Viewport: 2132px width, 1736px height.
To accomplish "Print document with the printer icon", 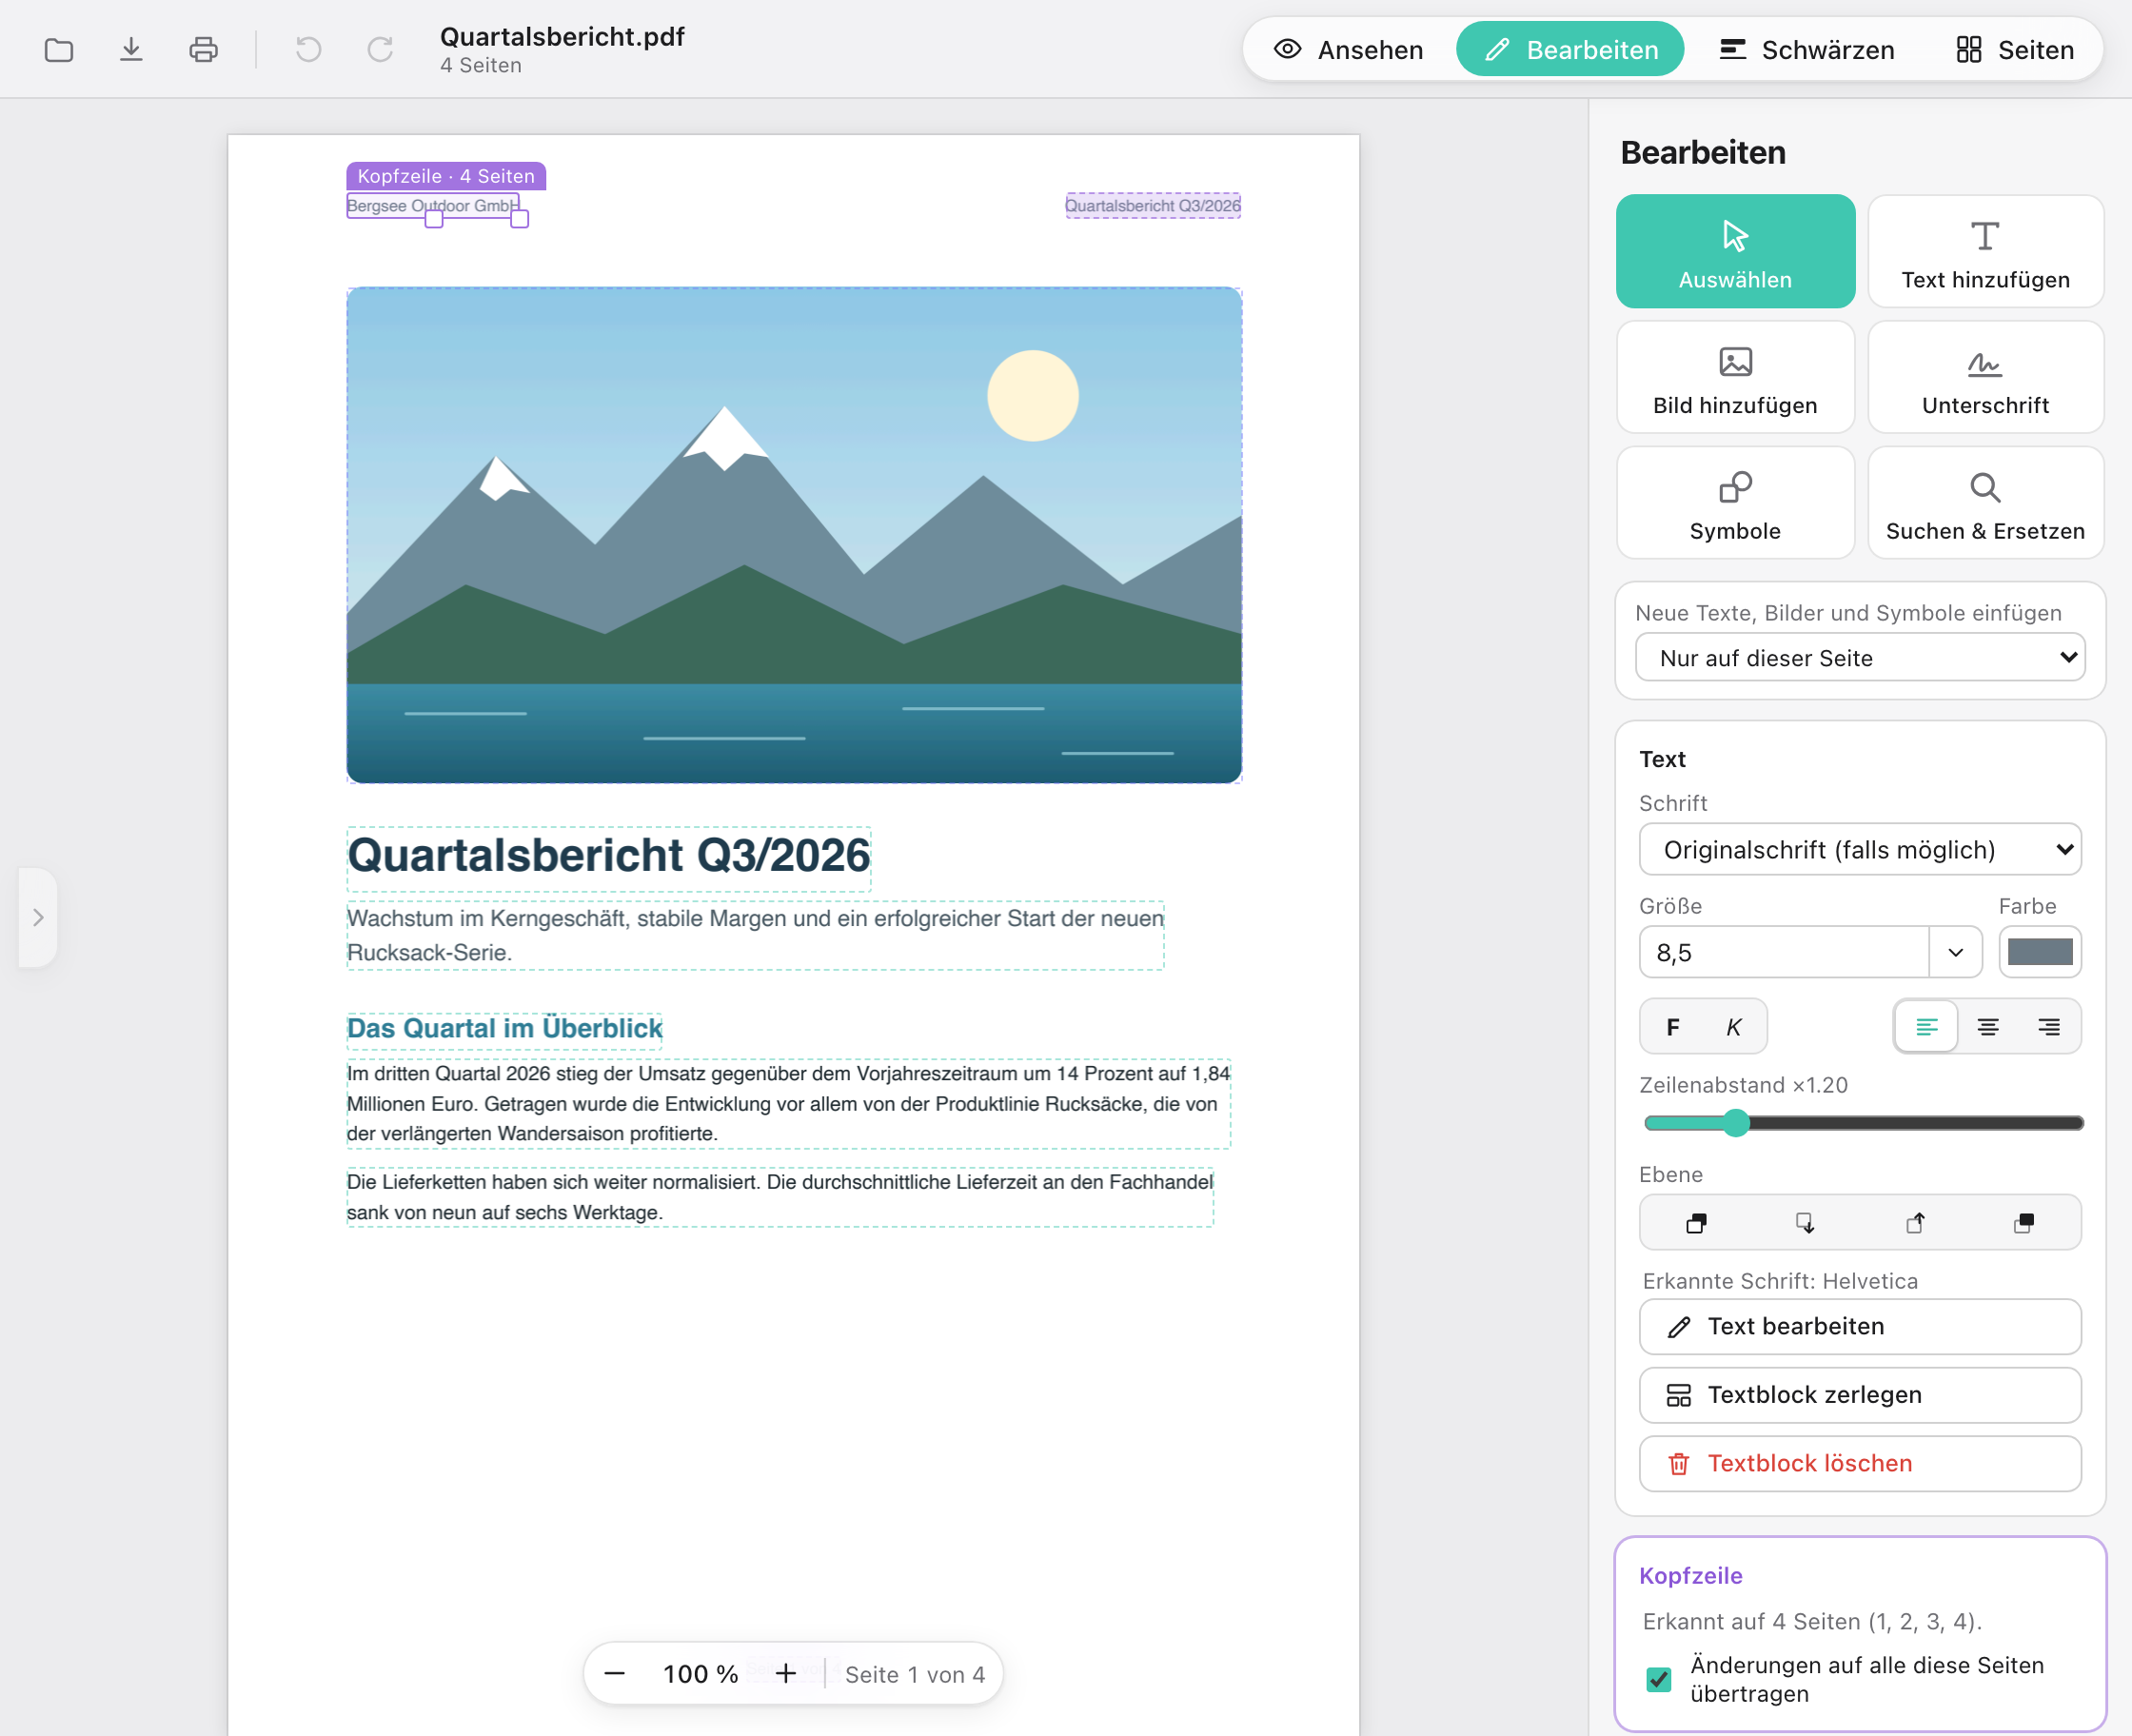I will (x=204, y=49).
